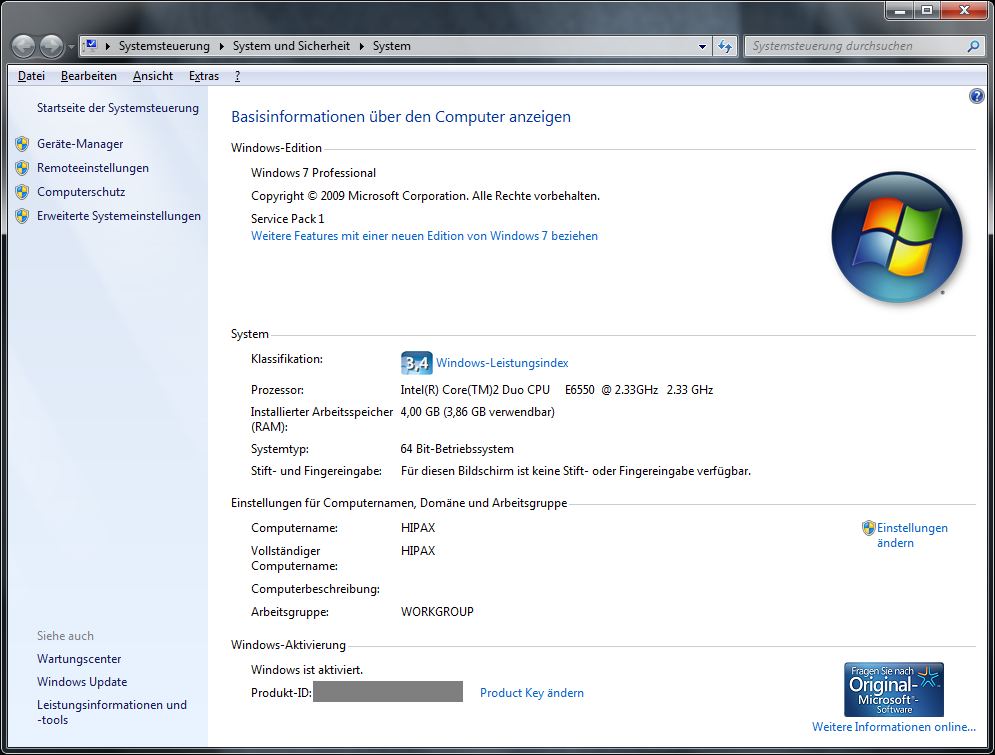Click the shield icon next to Einstellungen ändern
Screen dimensions: 995x755
click(868, 528)
